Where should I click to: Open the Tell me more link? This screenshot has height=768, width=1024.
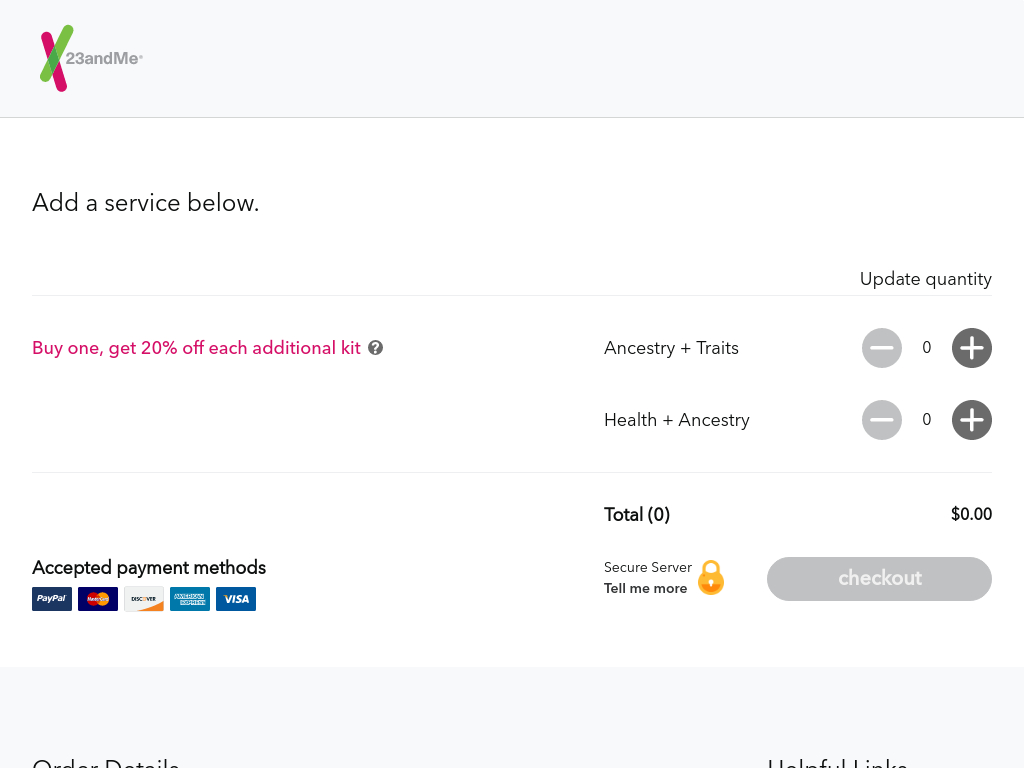[x=645, y=589]
